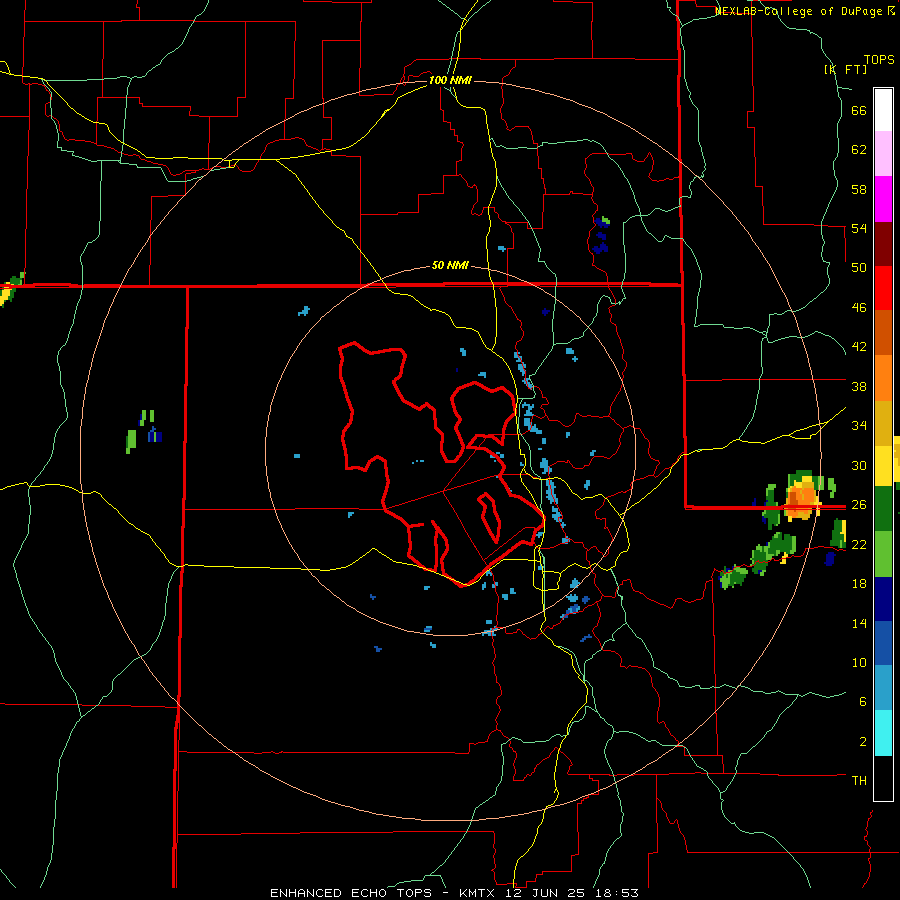
Task: Click the 18:53 timestamp in the footer
Action: coord(615,893)
